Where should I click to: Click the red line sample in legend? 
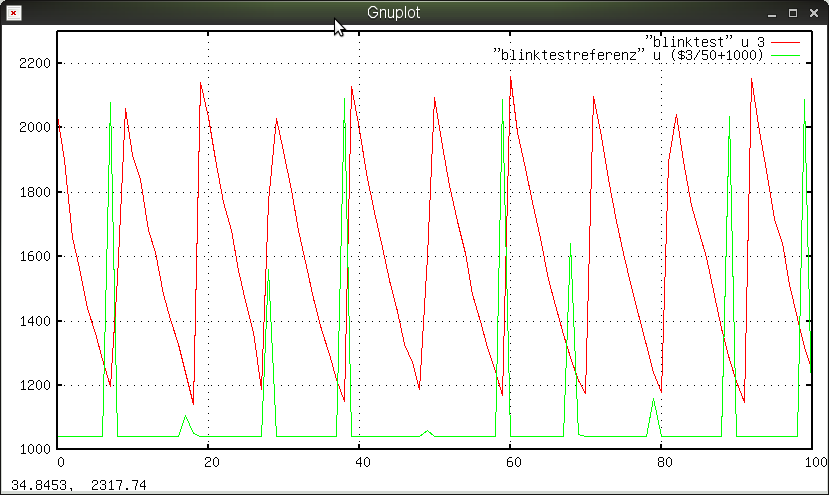coord(787,42)
